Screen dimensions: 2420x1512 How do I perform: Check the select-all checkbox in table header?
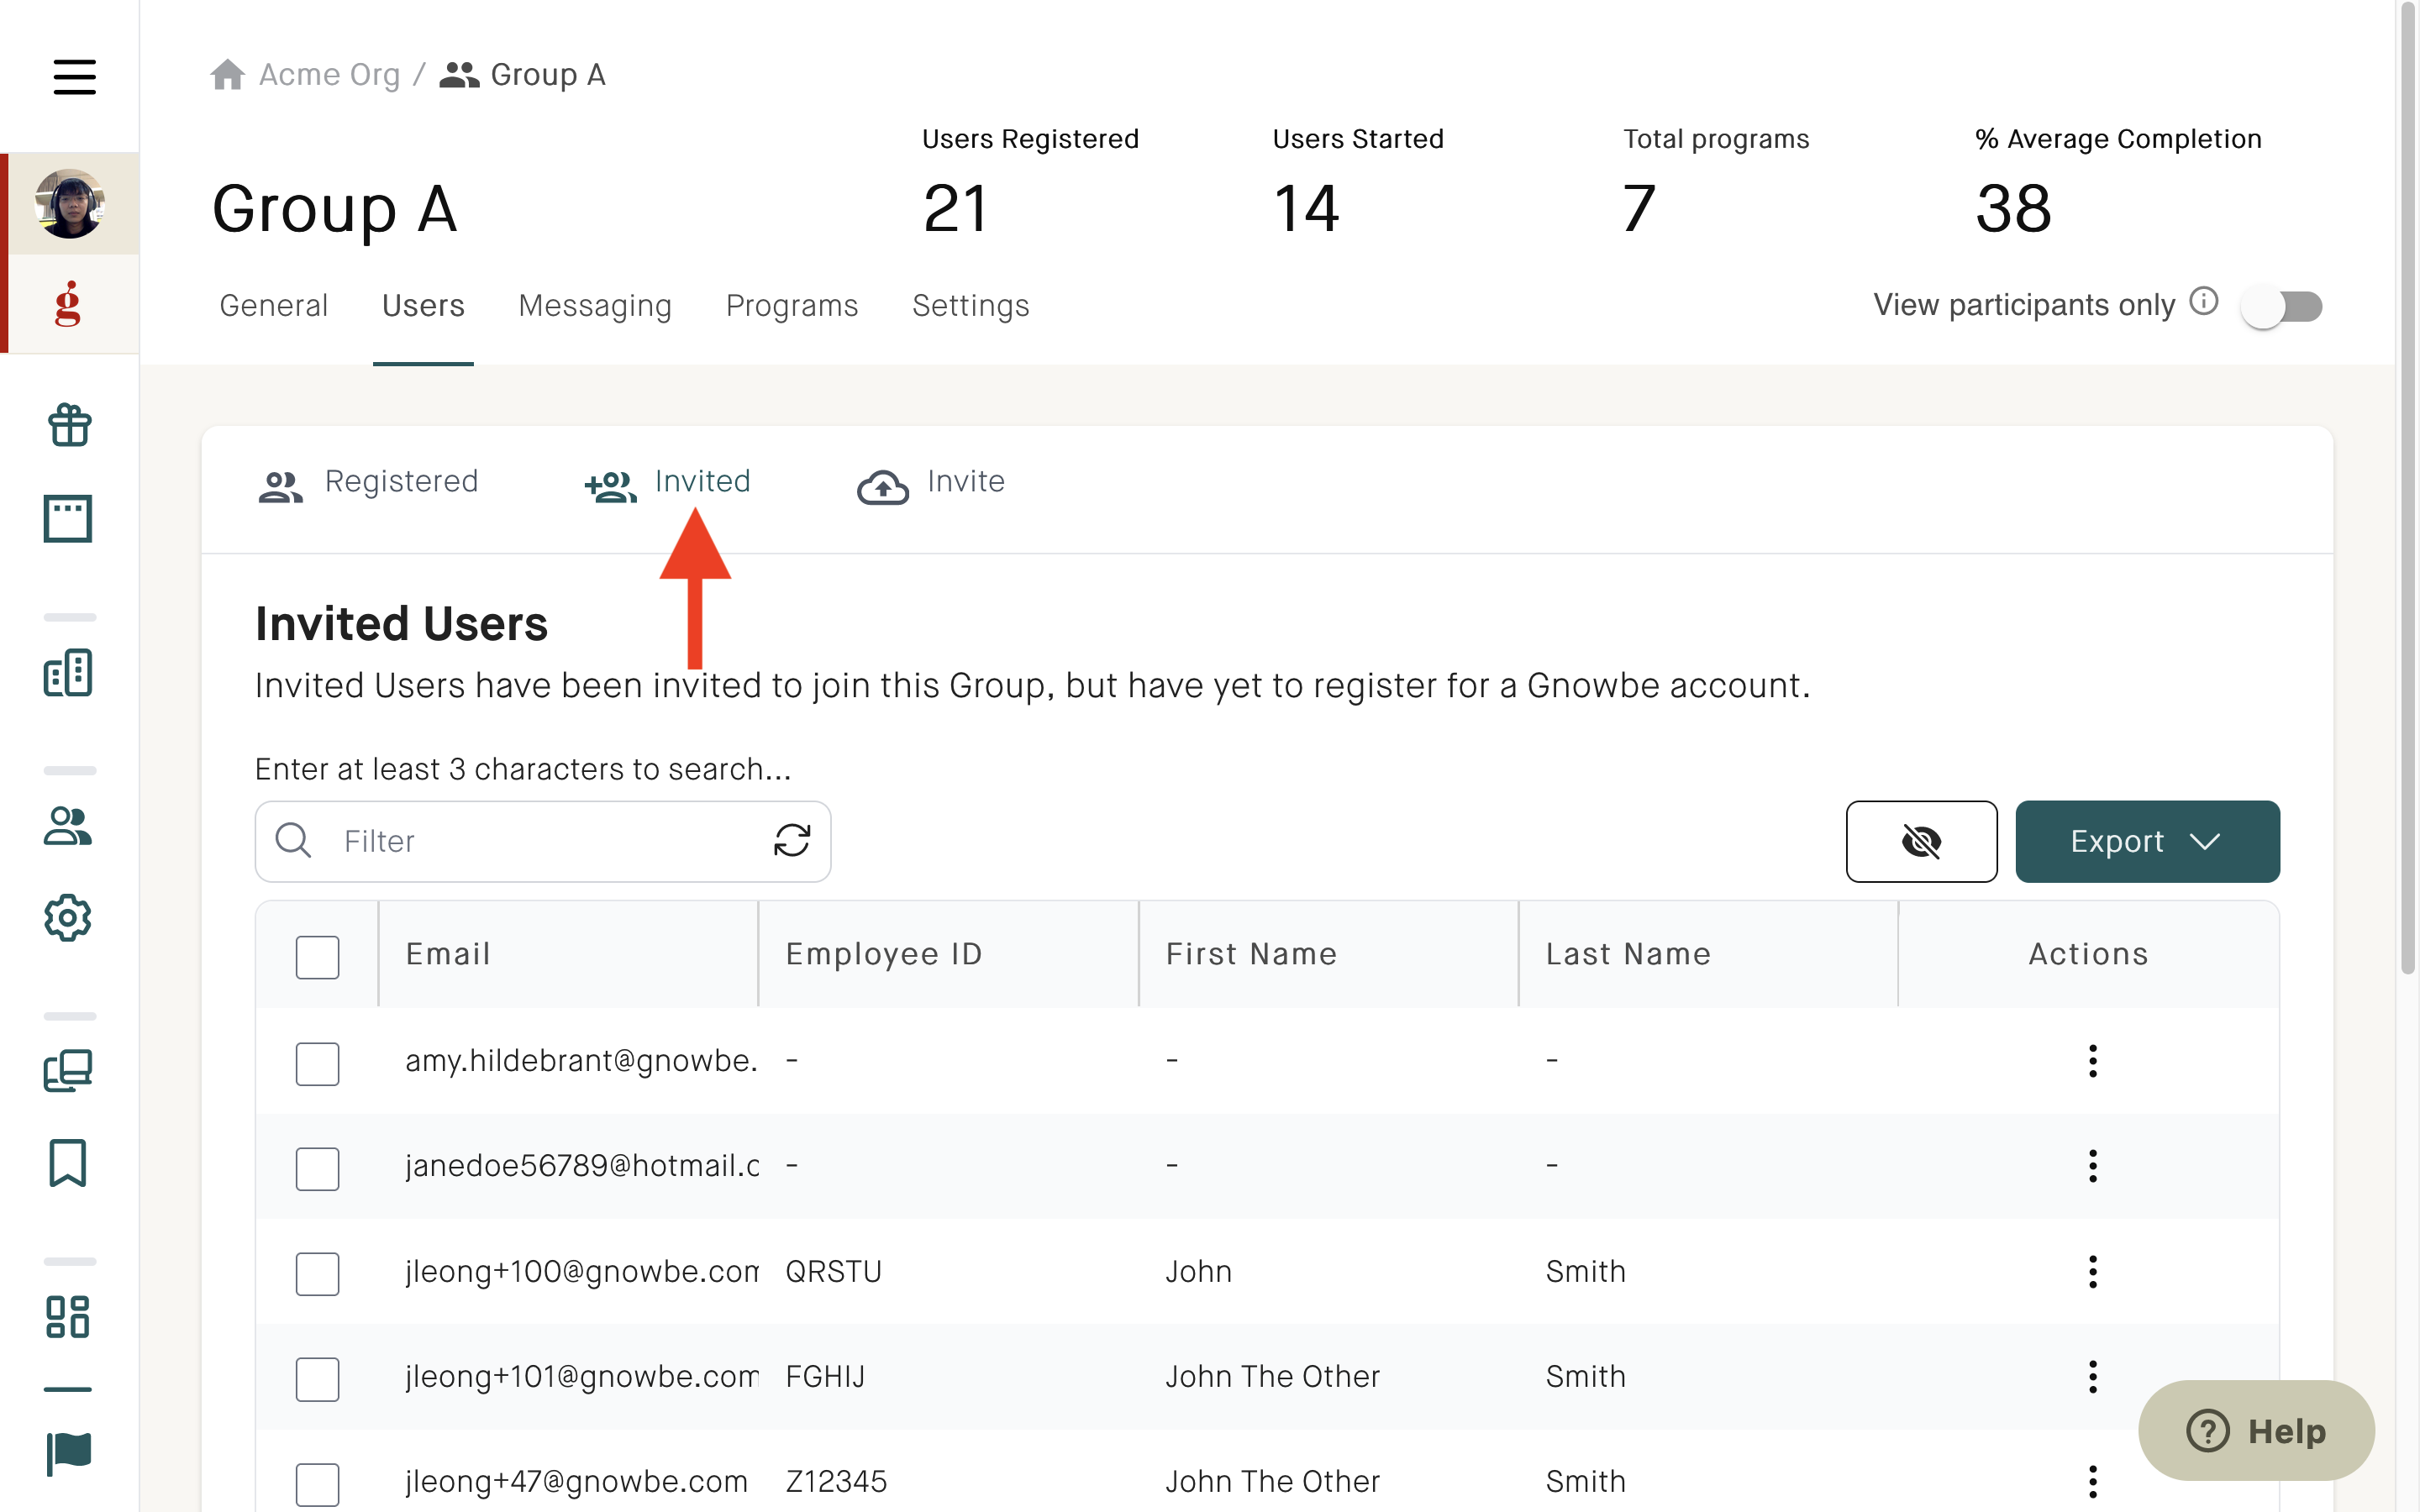(x=317, y=956)
